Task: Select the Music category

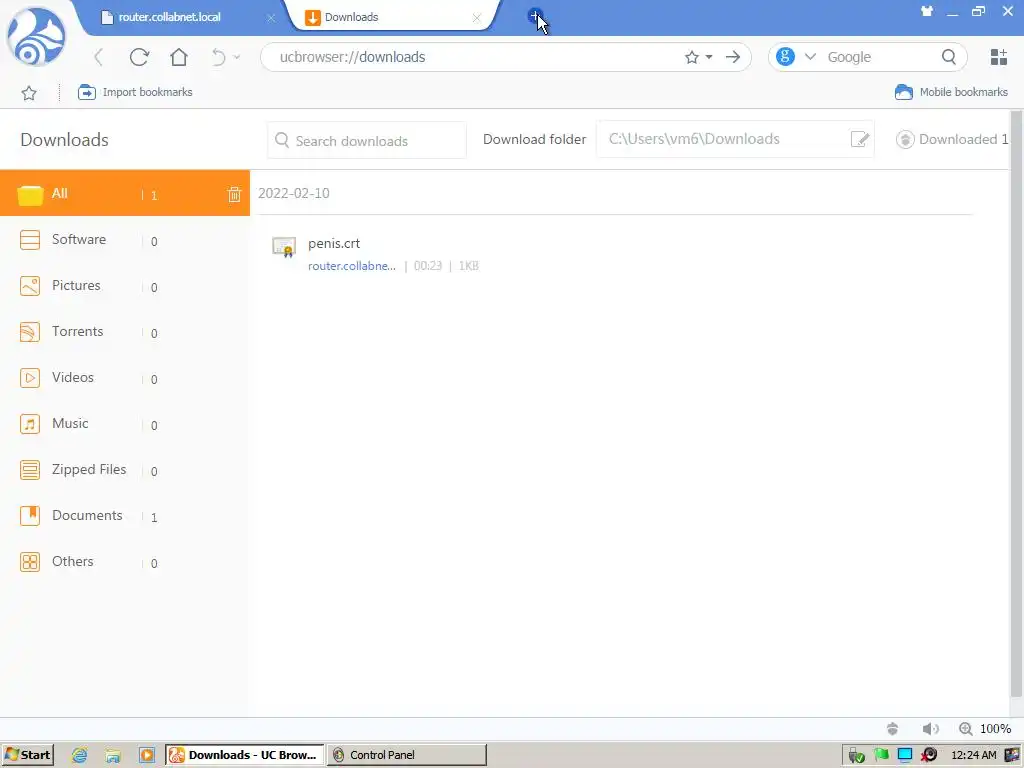Action: (125, 424)
